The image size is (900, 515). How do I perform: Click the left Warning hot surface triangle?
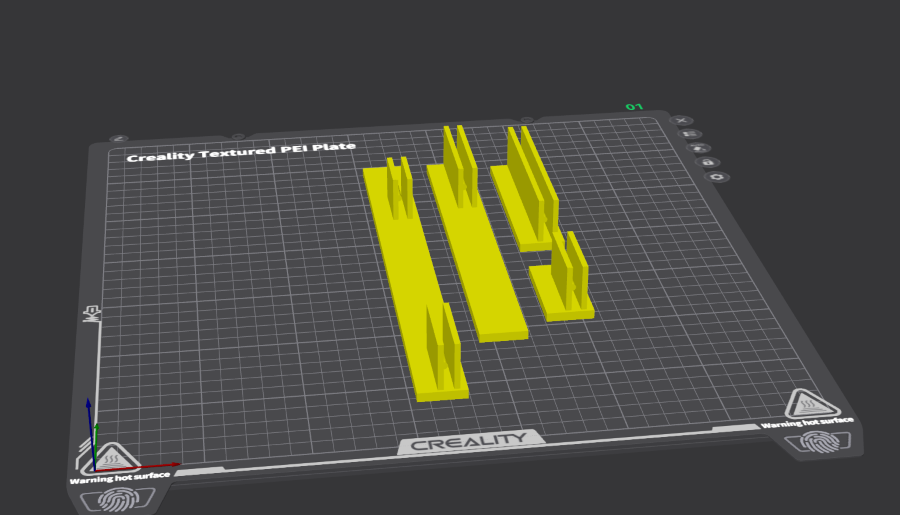click(114, 458)
